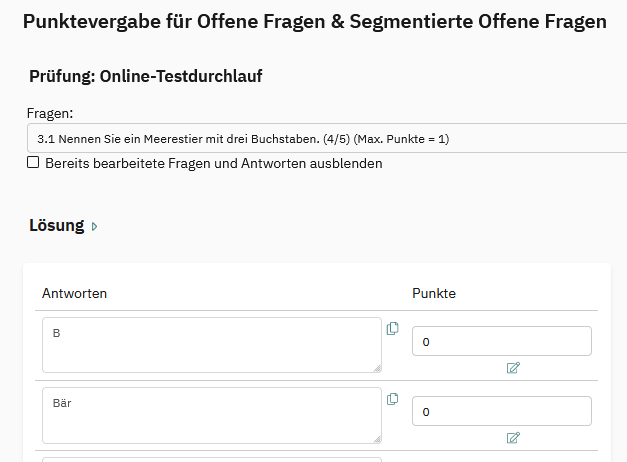Click the "Bereits bearbeitete Fragen" checkbox label
Image resolution: width=627 pixels, height=462 pixels.
pos(213,163)
